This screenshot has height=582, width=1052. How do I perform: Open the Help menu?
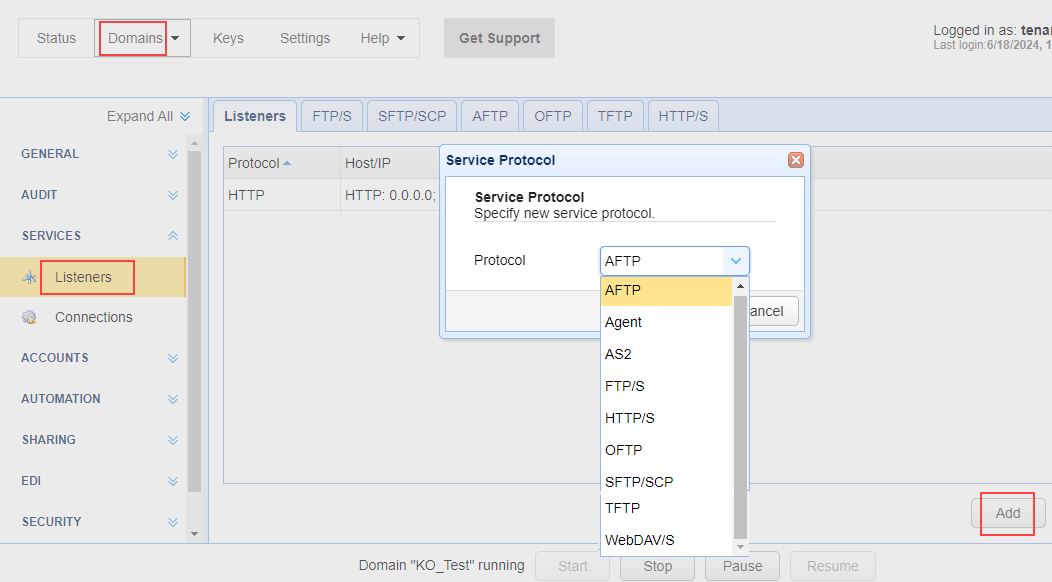pyautogui.click(x=382, y=38)
